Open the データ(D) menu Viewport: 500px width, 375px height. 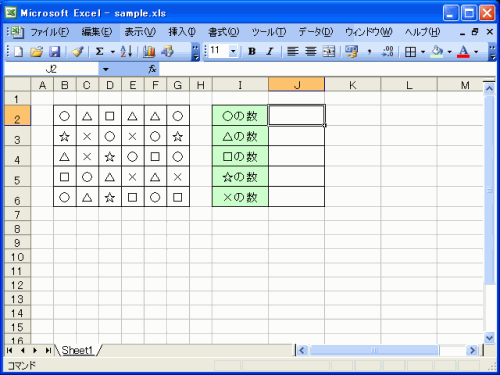point(315,32)
